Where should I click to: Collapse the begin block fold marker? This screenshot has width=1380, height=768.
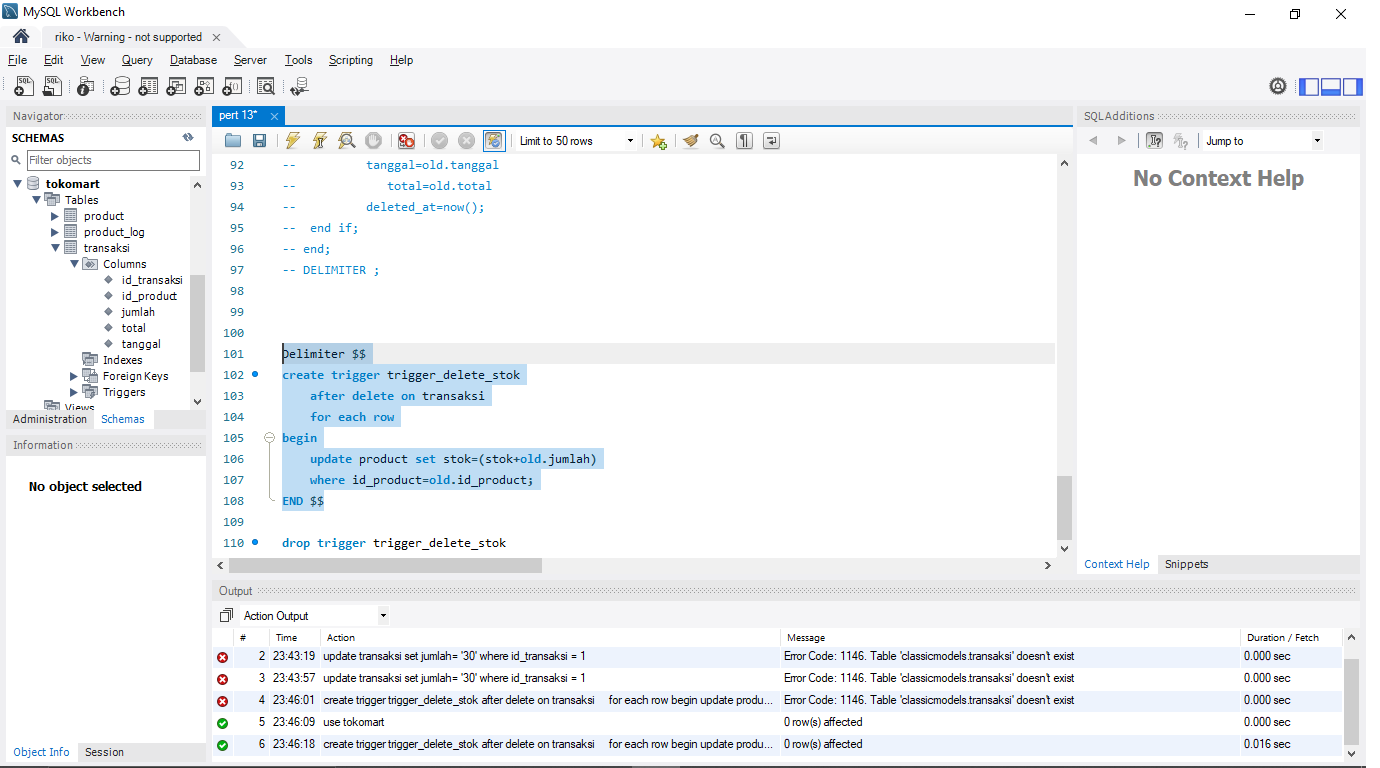(269, 438)
